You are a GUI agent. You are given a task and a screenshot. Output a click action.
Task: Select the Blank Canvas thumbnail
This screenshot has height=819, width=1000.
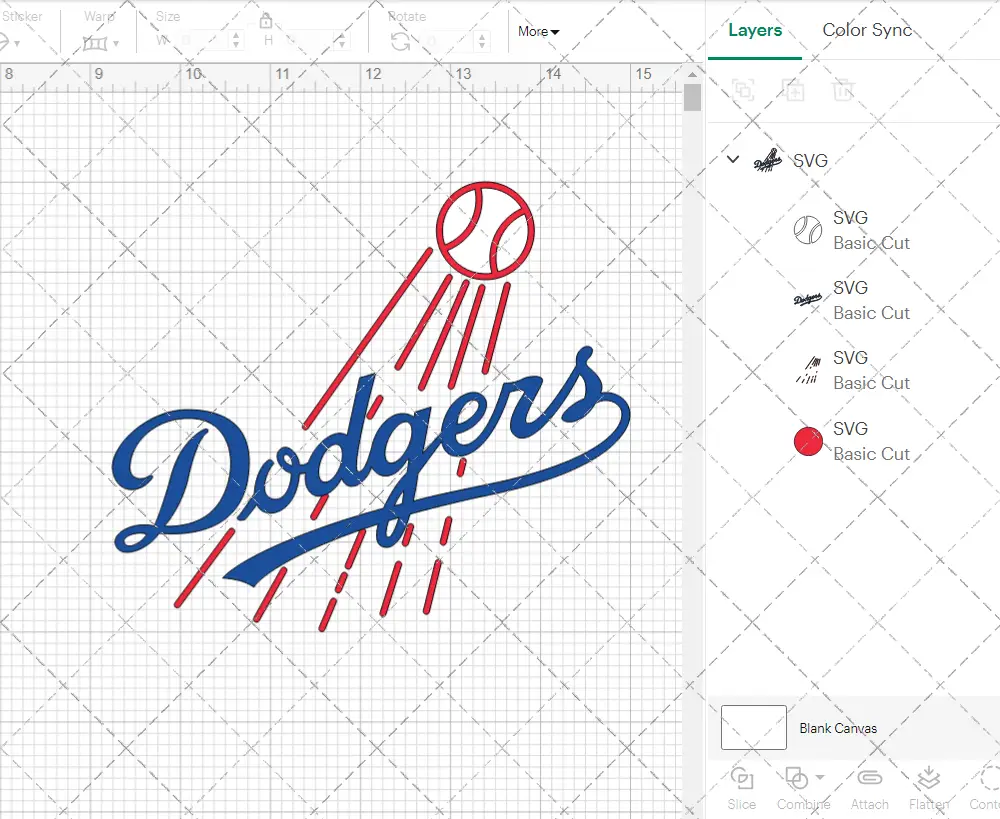(x=754, y=727)
